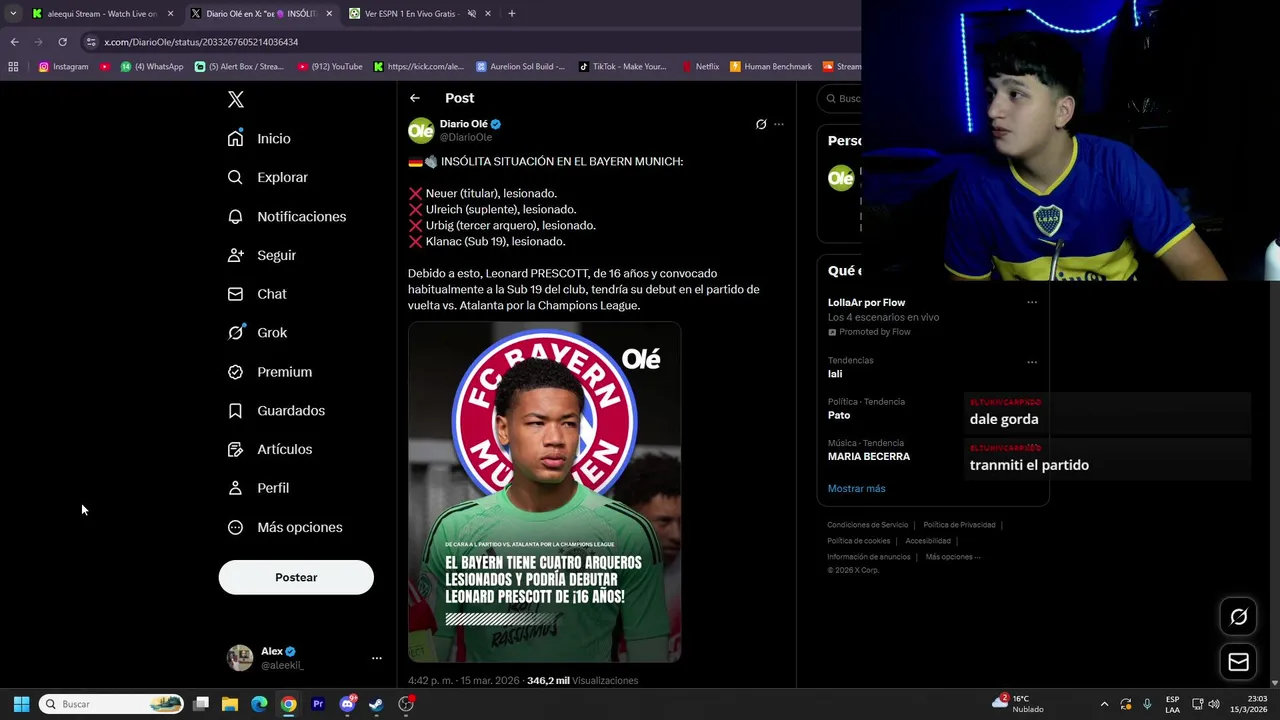Image resolution: width=1280 pixels, height=720 pixels.
Task: Open Chat in the X sidebar
Action: click(257, 294)
